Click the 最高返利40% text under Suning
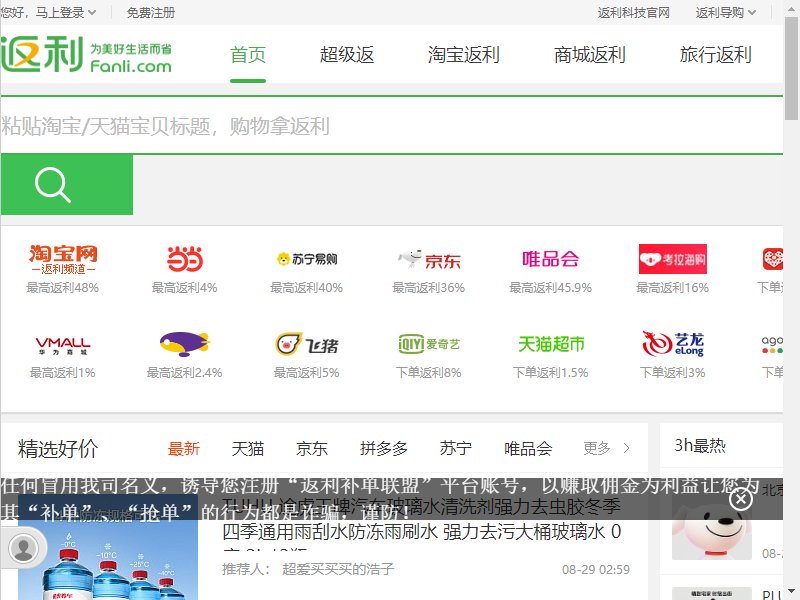 tap(307, 288)
